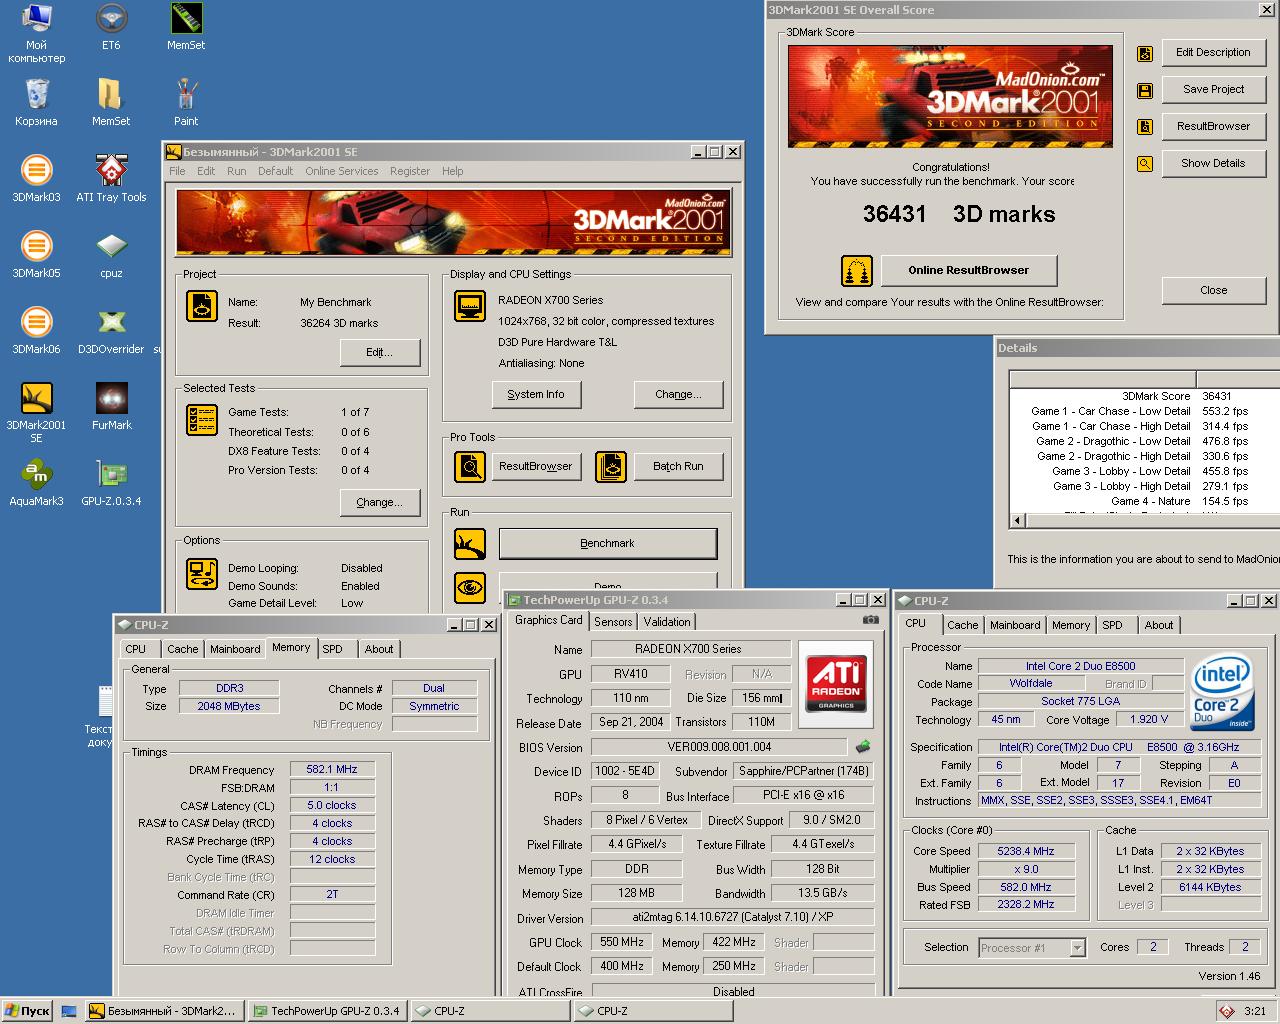Launch the ATI Tray Tools shortcut
Image resolution: width=1280 pixels, height=1024 pixels.
(x=111, y=179)
